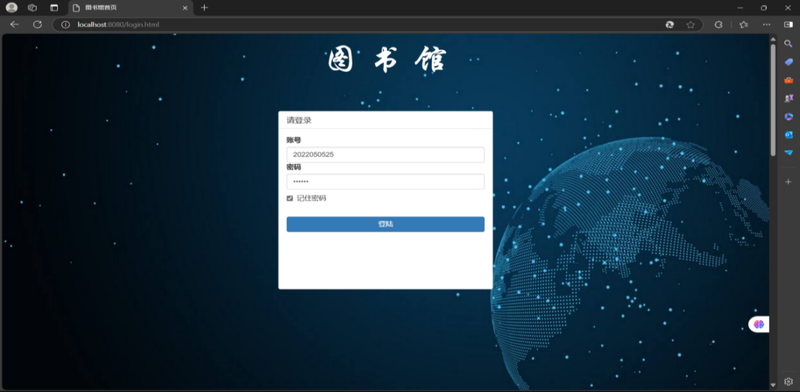Reload the login page

coord(37,24)
